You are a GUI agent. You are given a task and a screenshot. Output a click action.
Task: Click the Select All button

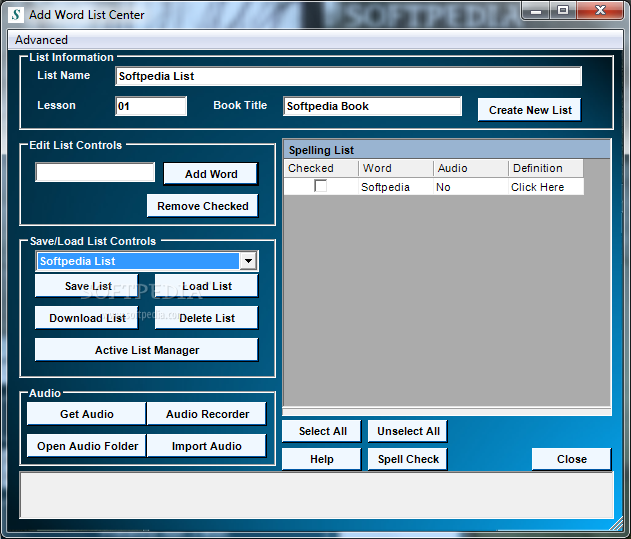tap(322, 431)
